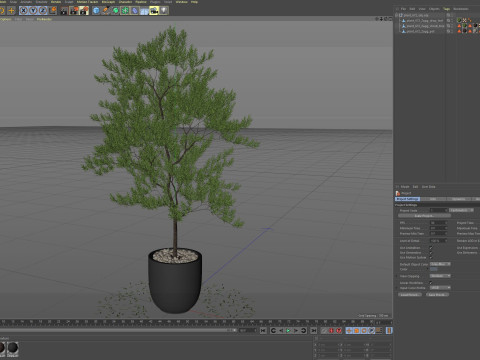Click green leaf texture tag, first child
This screenshot has height=360, width=480.
459,20
